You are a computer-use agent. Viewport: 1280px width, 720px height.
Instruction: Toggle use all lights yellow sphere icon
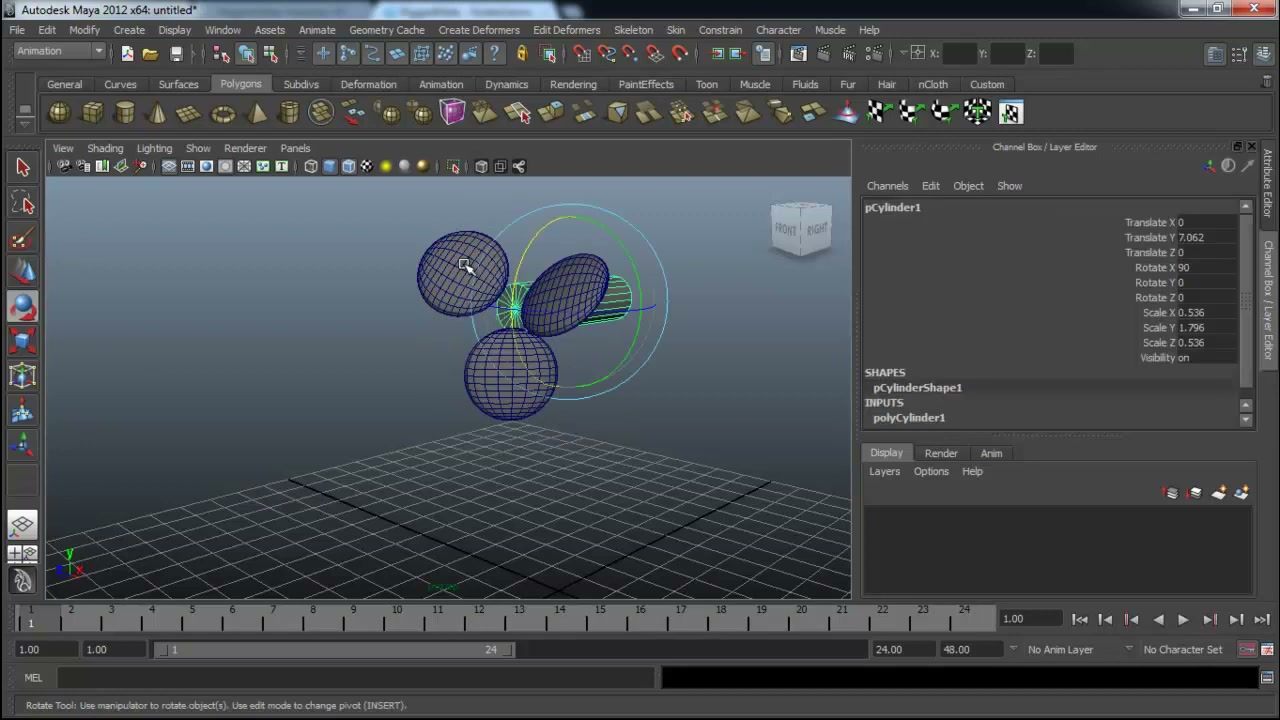click(386, 167)
